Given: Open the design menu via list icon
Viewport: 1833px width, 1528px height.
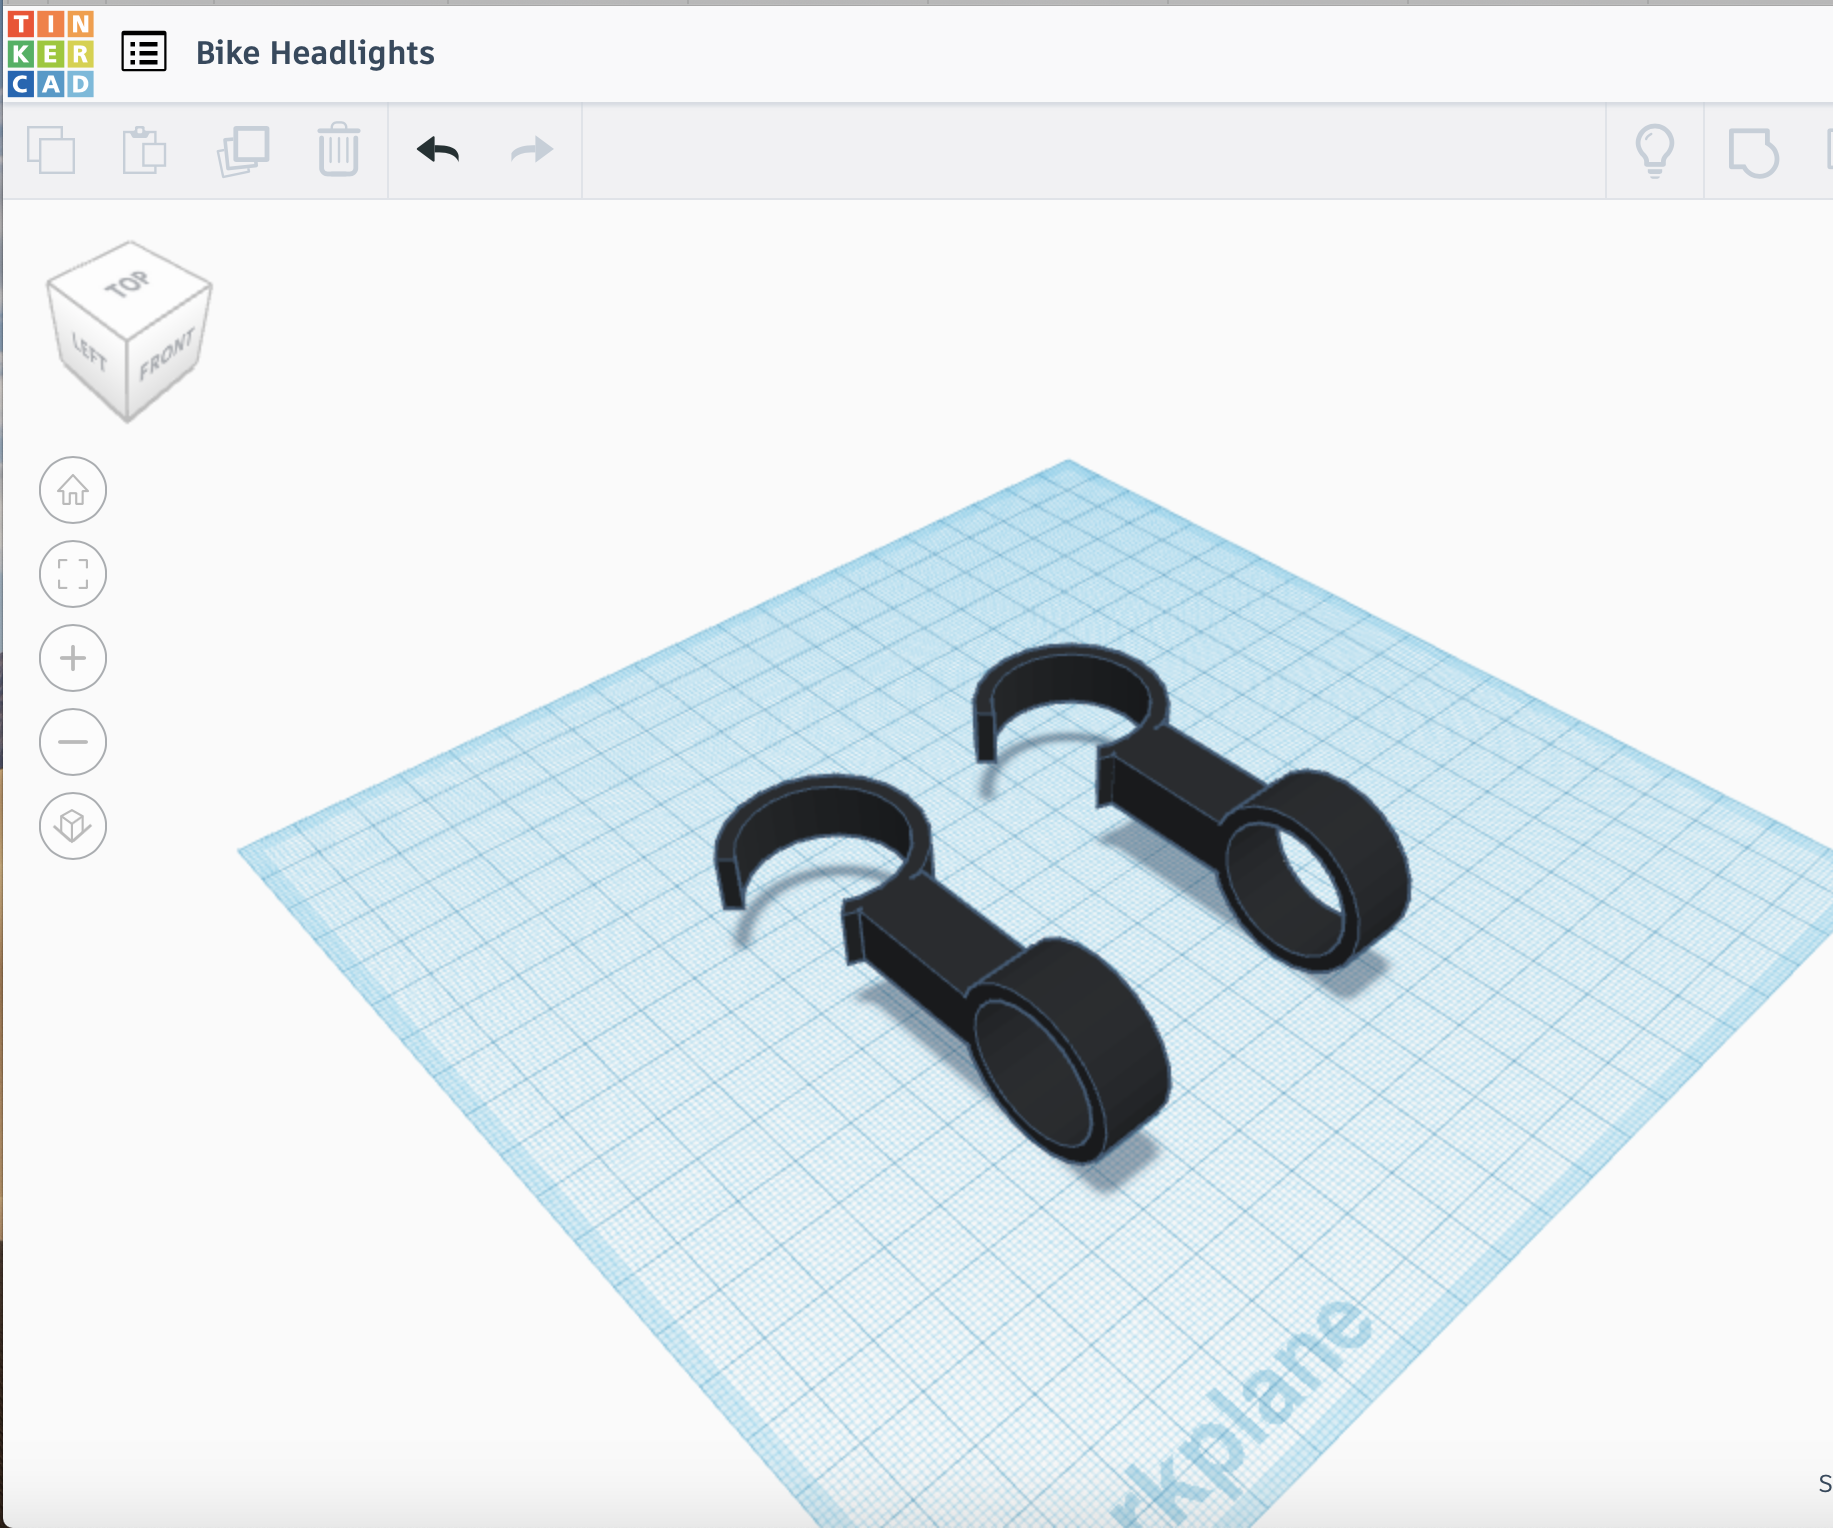Looking at the screenshot, I should [142, 52].
